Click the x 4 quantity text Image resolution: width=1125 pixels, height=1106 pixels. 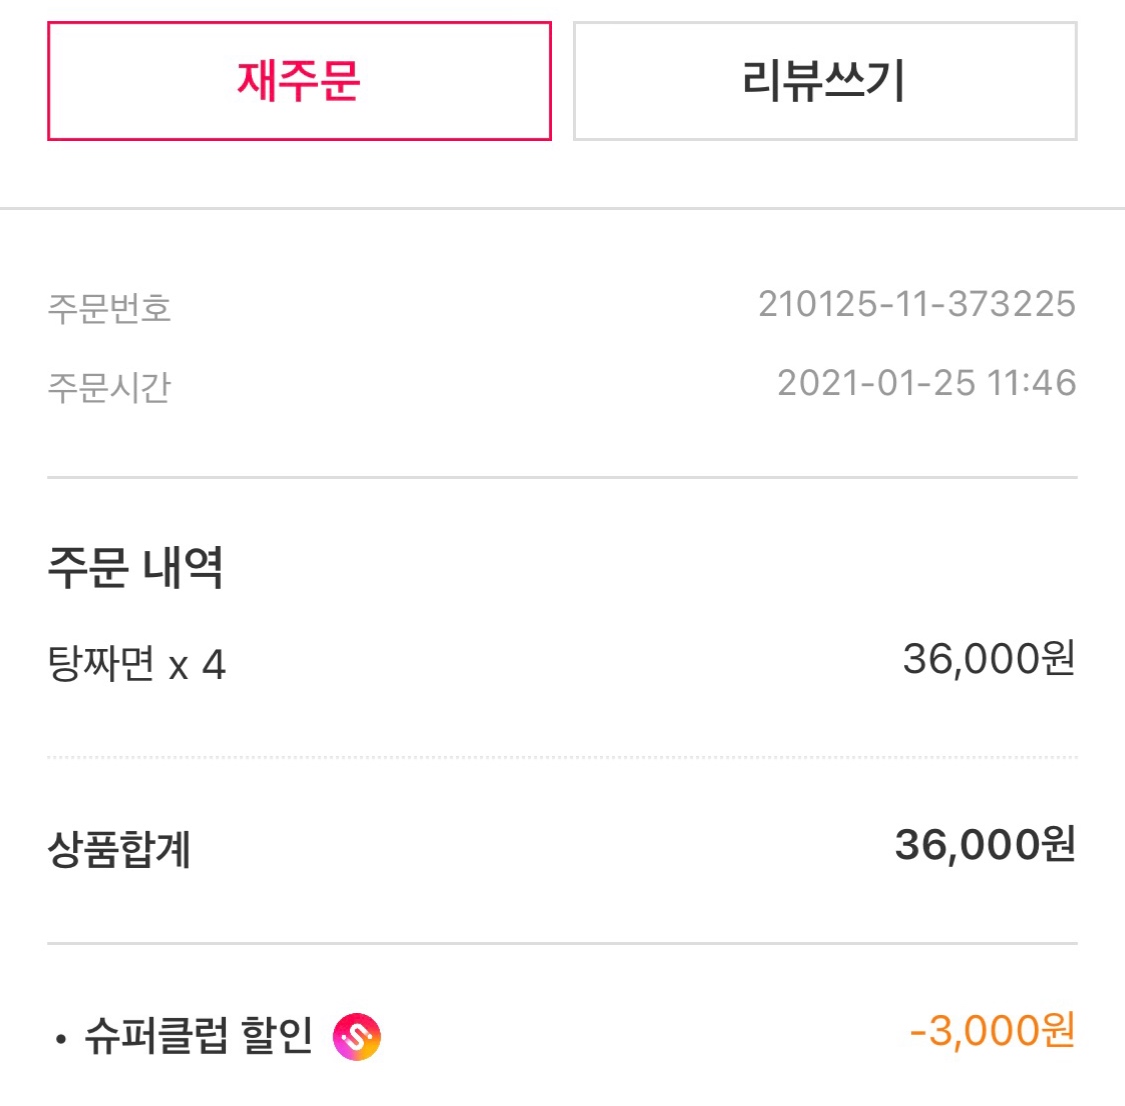[197, 666]
